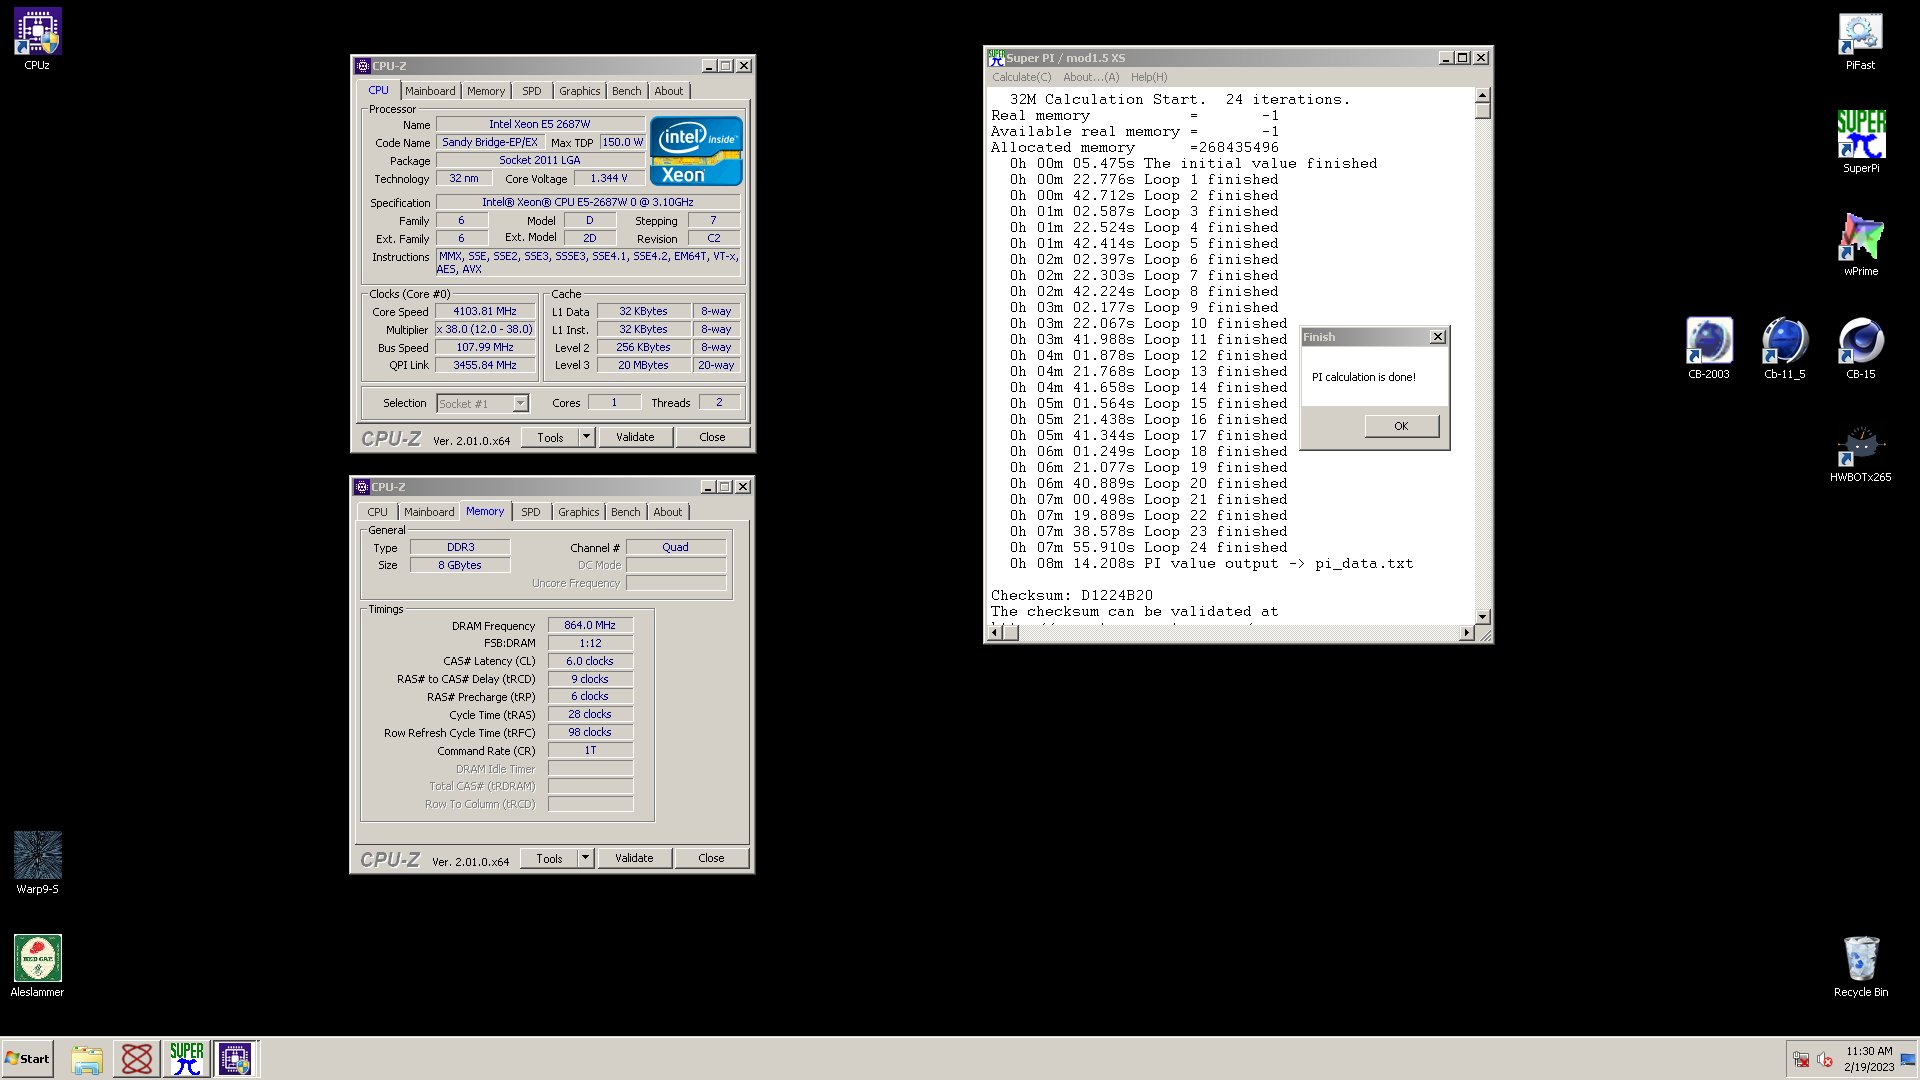Image resolution: width=1920 pixels, height=1080 pixels.
Task: Click the Super PI scroll up arrow
Action: 1483,96
